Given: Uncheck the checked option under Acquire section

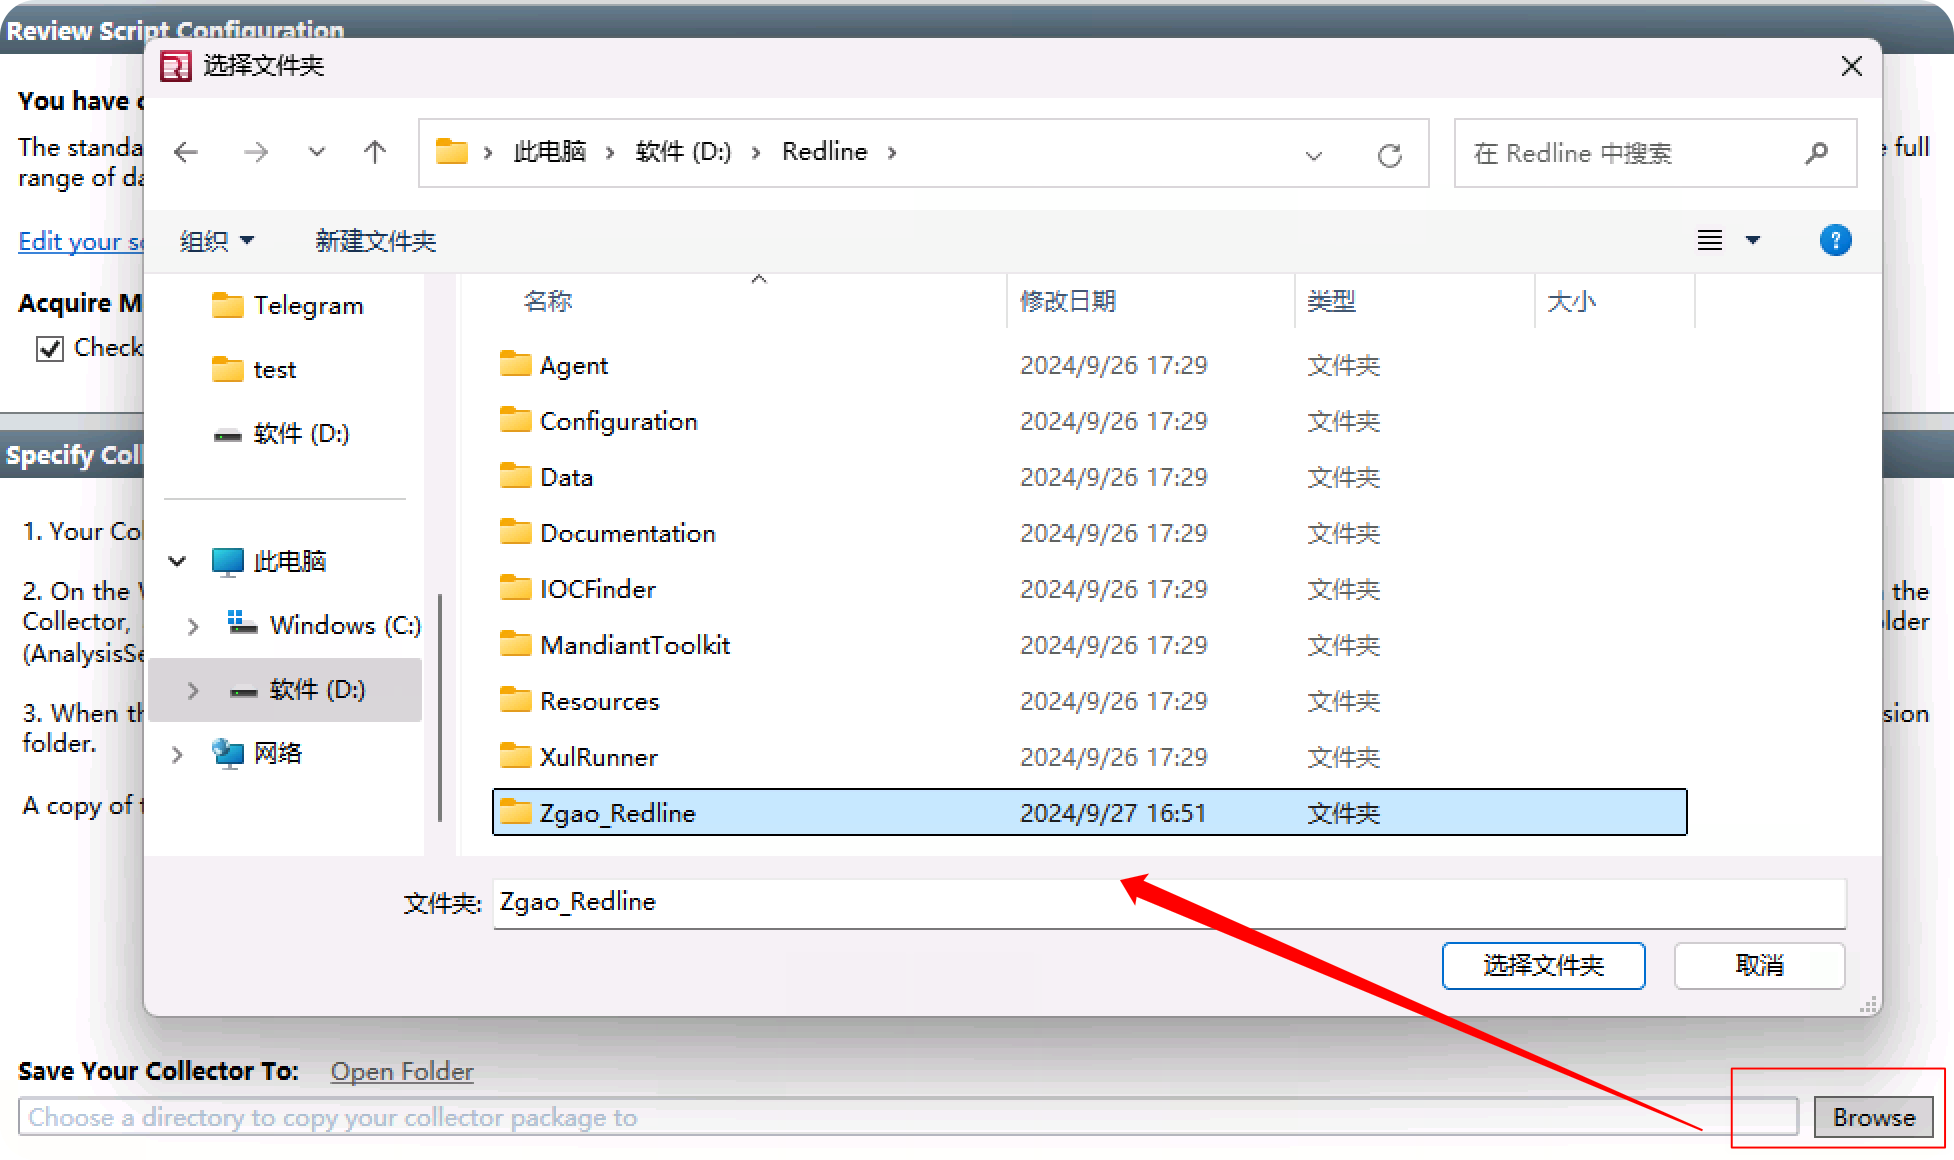Looking at the screenshot, I should pos(50,347).
